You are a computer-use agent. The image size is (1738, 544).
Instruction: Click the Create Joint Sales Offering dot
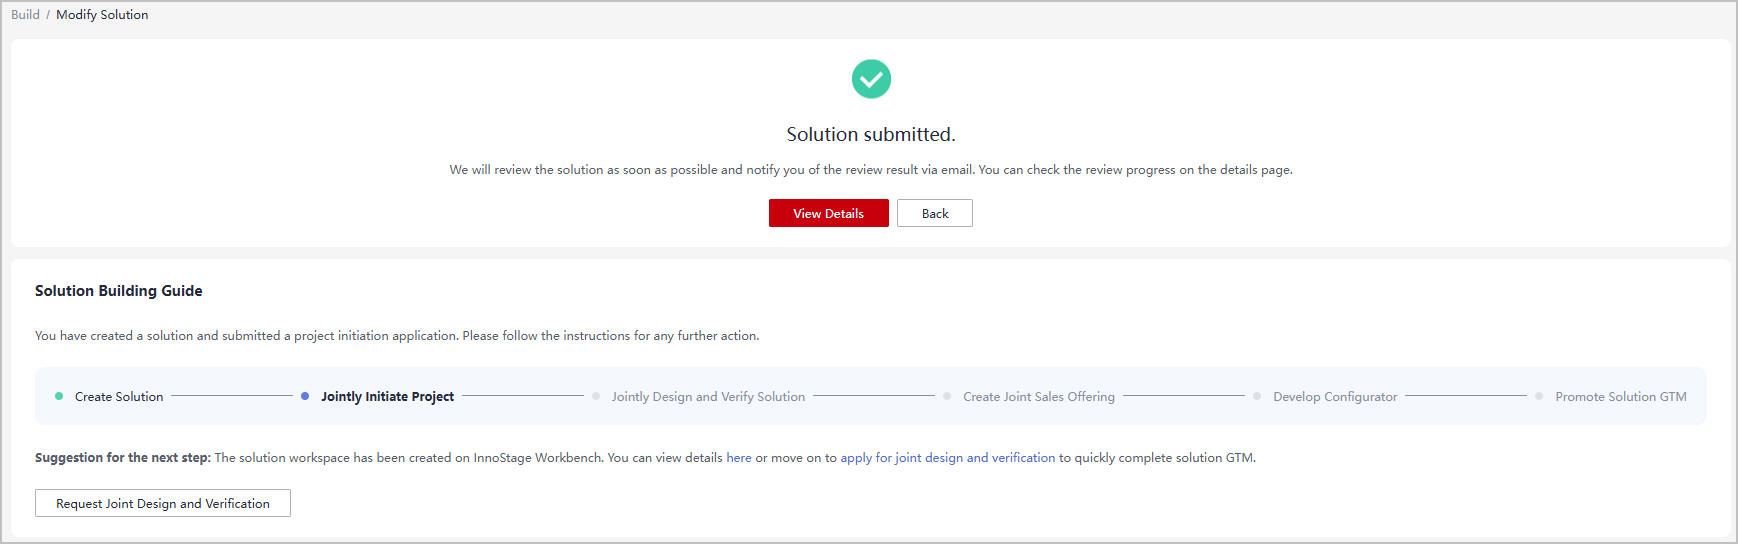pos(947,396)
